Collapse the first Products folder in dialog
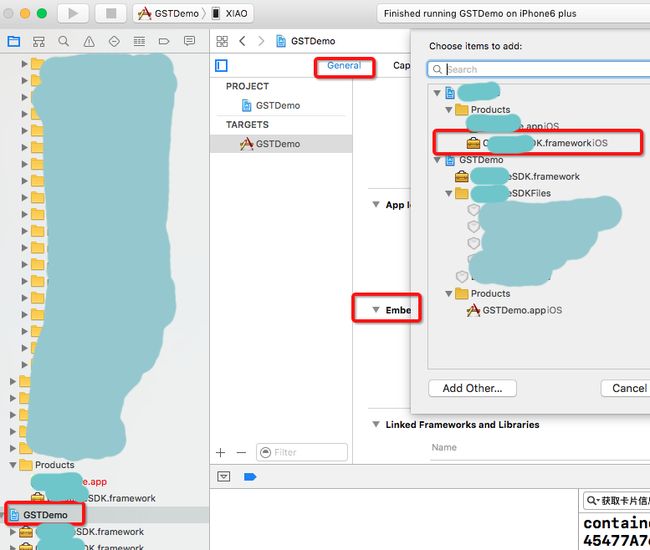 click(449, 110)
